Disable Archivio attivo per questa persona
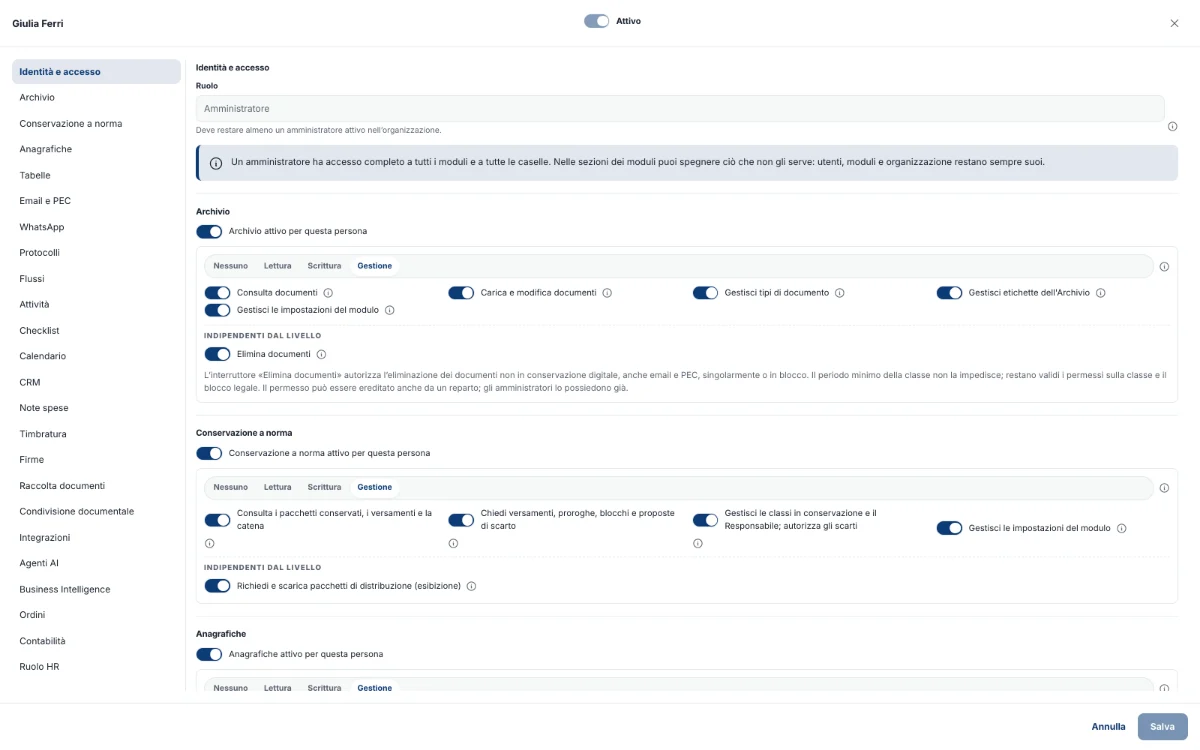 (209, 232)
